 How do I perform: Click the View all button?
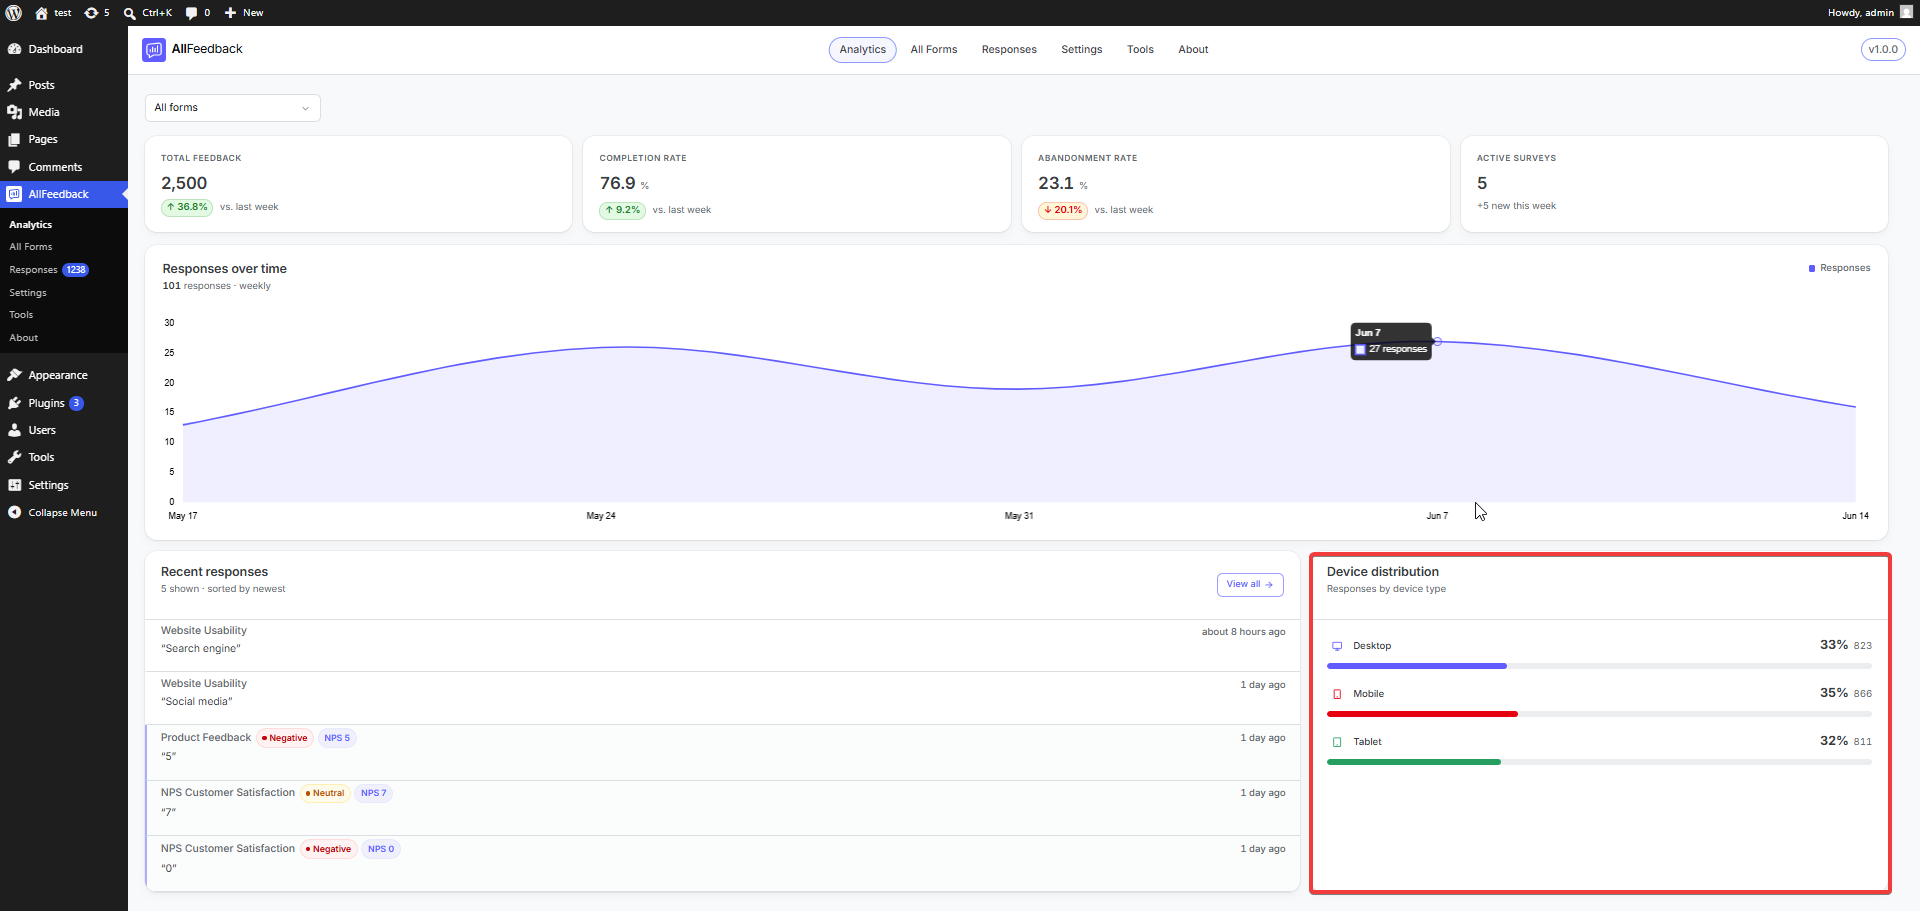[x=1250, y=585]
